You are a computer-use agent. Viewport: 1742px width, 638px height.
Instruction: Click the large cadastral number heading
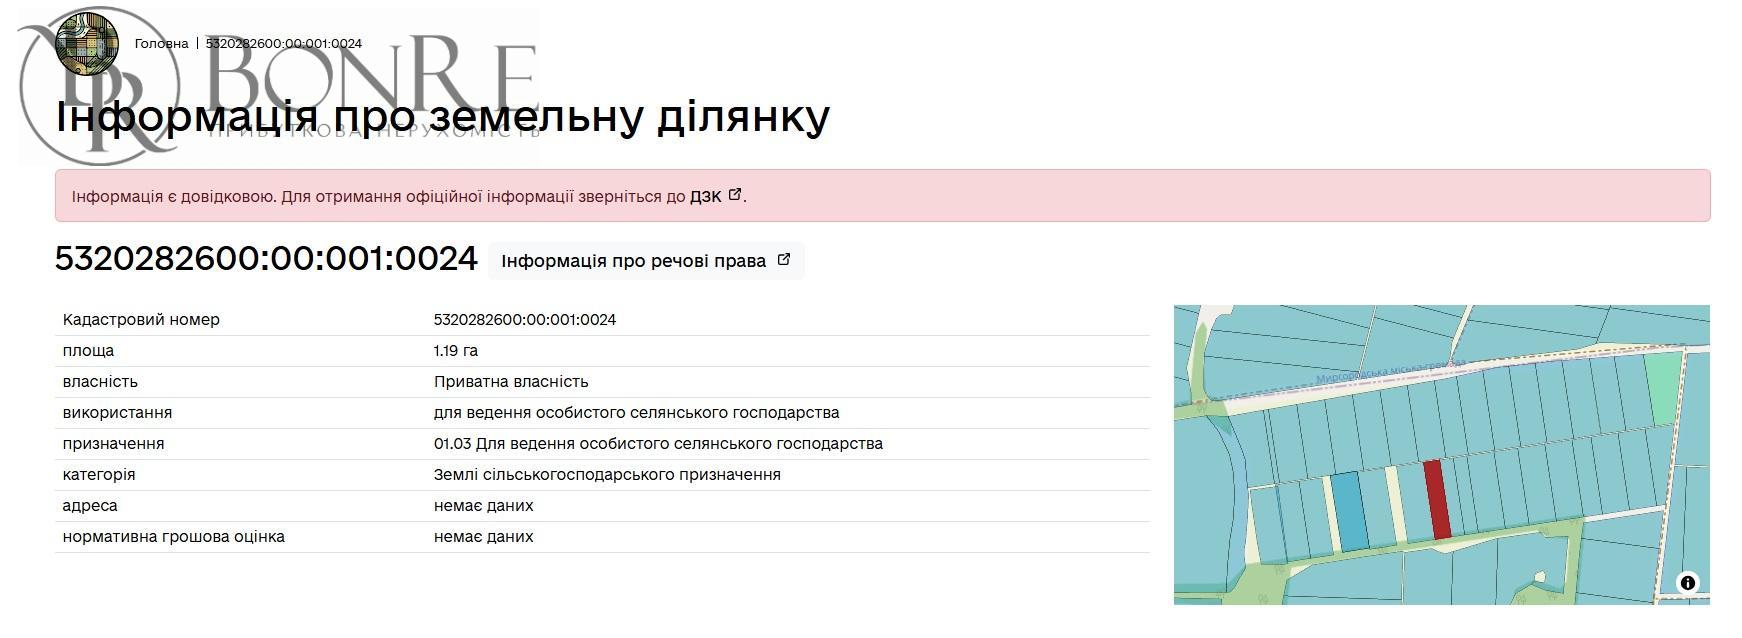266,259
